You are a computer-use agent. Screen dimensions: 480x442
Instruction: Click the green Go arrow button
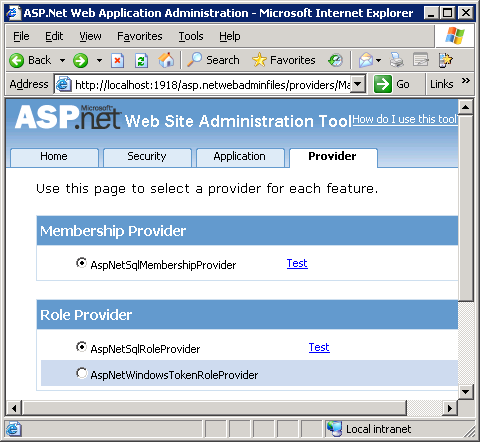382,84
